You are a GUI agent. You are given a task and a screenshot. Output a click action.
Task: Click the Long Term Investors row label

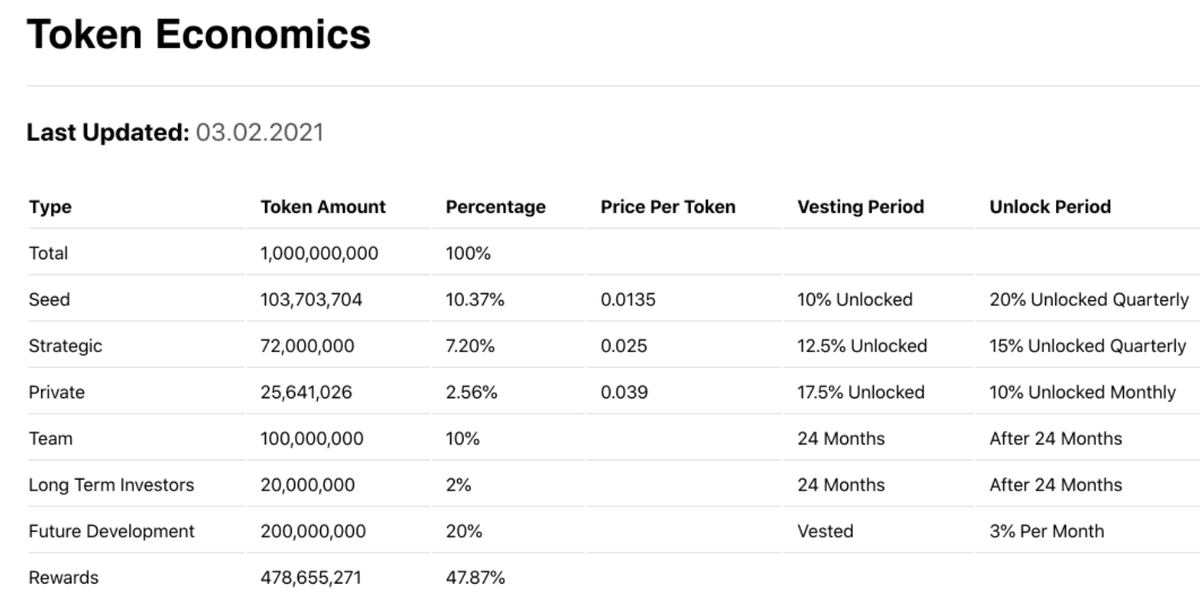111,485
